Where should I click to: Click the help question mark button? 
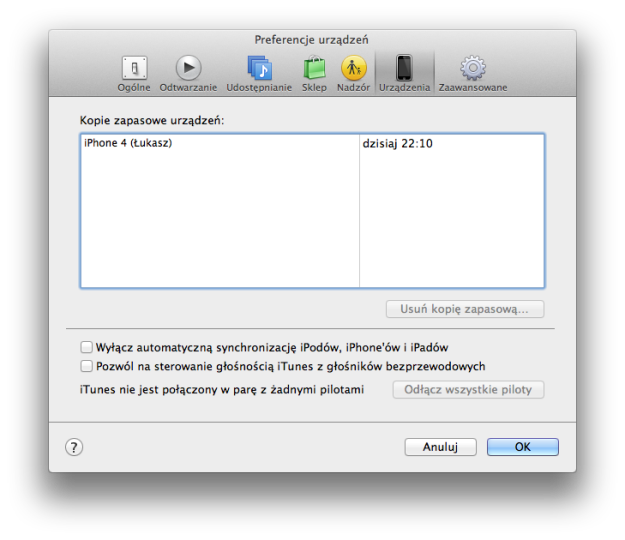pos(74,447)
